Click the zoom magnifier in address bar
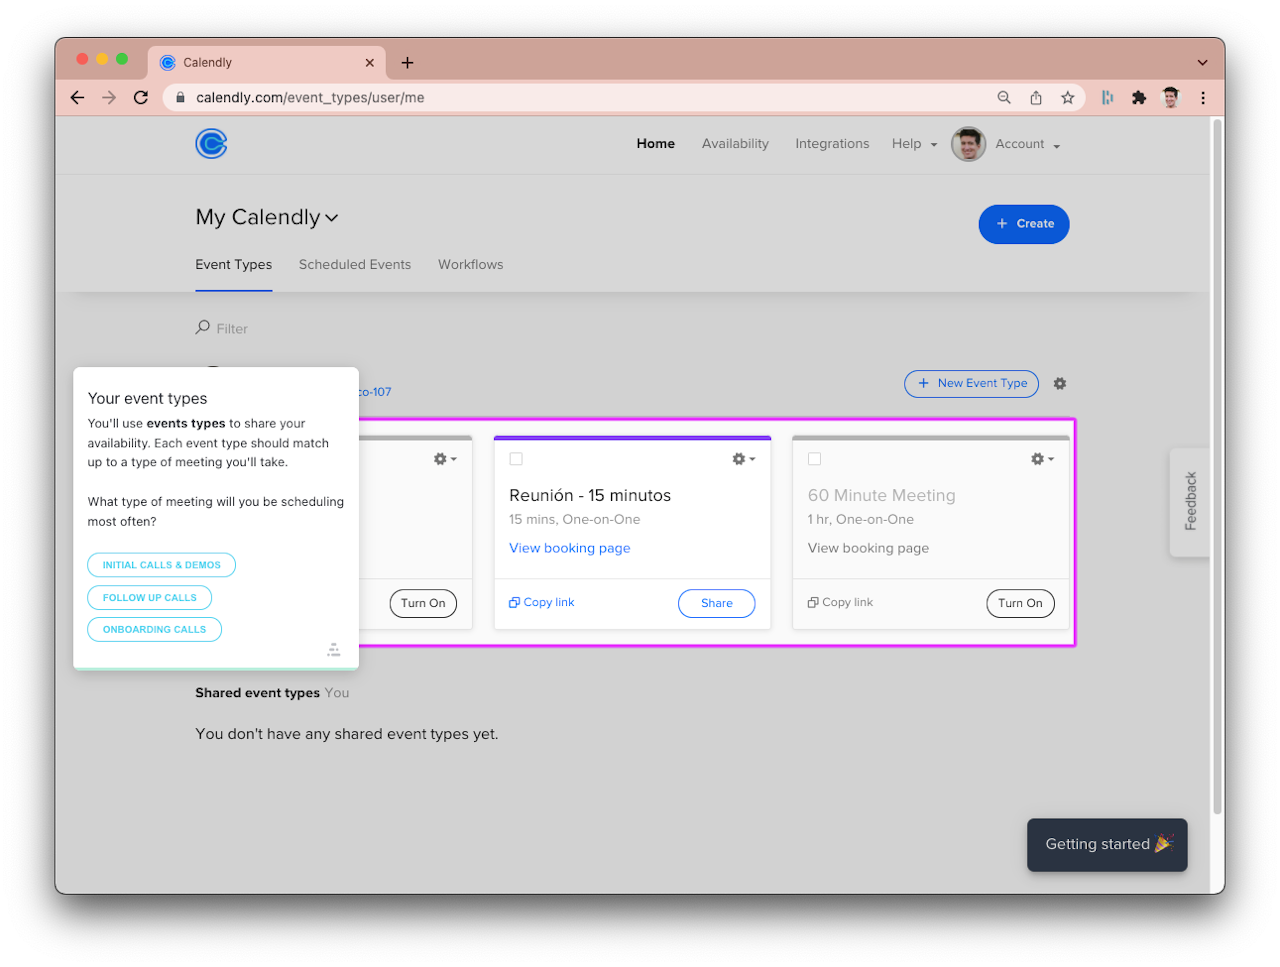 click(x=1004, y=97)
